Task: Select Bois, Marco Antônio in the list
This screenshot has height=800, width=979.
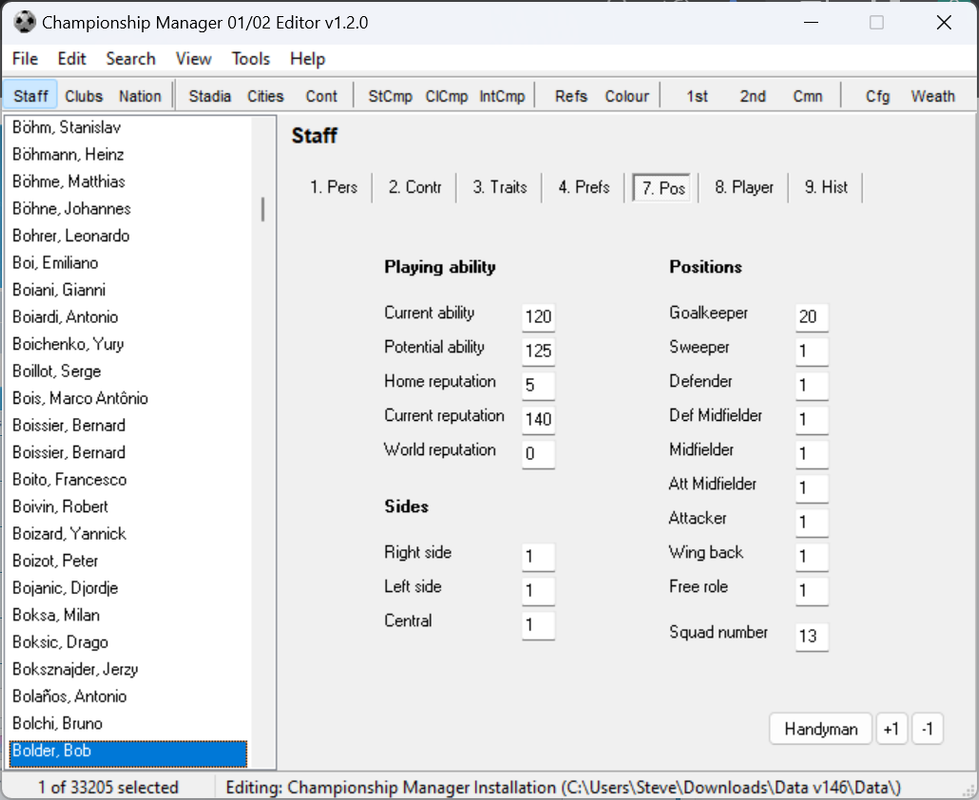Action: click(x=129, y=398)
